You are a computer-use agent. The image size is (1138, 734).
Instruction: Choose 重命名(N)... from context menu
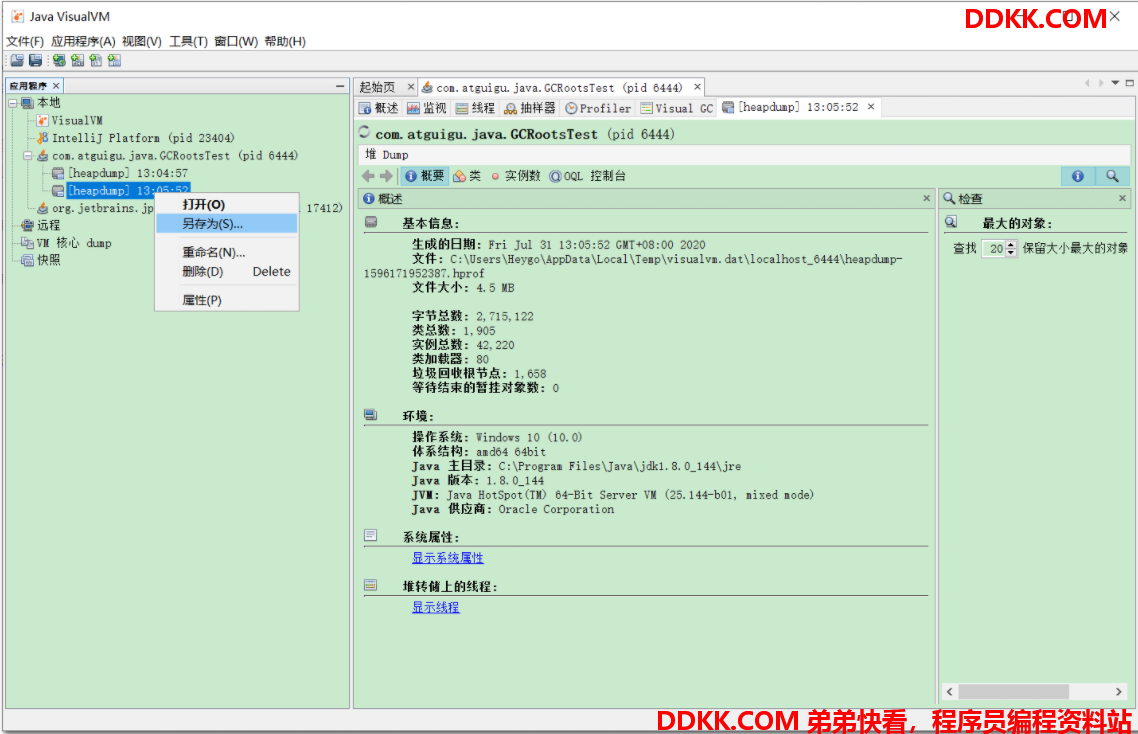[226, 252]
